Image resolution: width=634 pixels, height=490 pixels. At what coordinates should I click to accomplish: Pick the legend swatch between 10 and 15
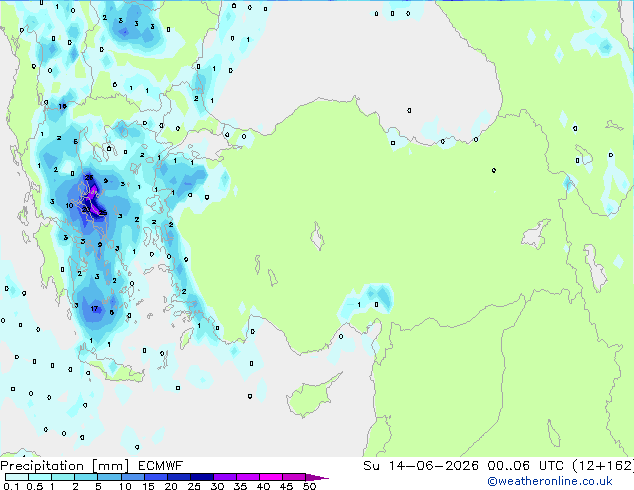pyautogui.click(x=132, y=477)
